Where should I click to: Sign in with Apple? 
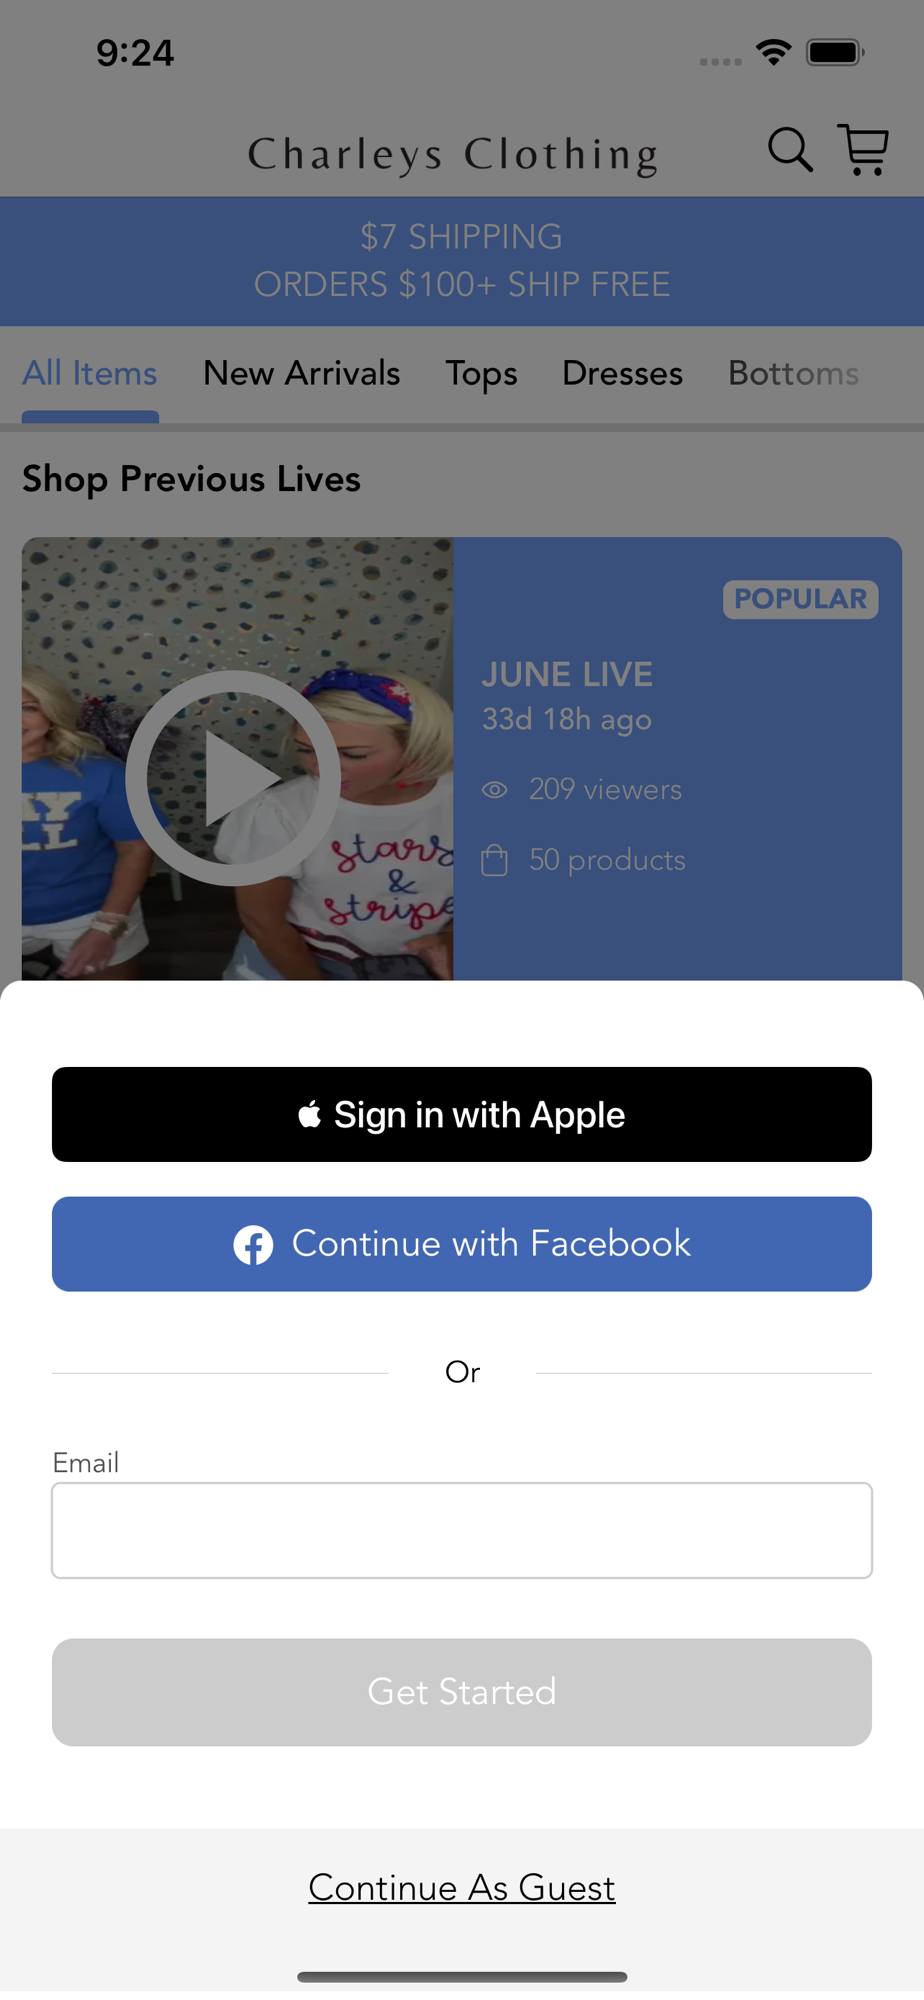pyautogui.click(x=462, y=1114)
